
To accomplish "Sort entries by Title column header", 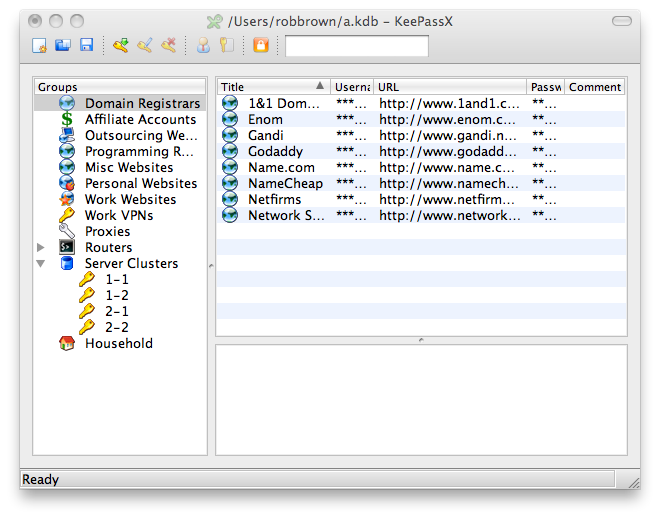I will [x=274, y=87].
